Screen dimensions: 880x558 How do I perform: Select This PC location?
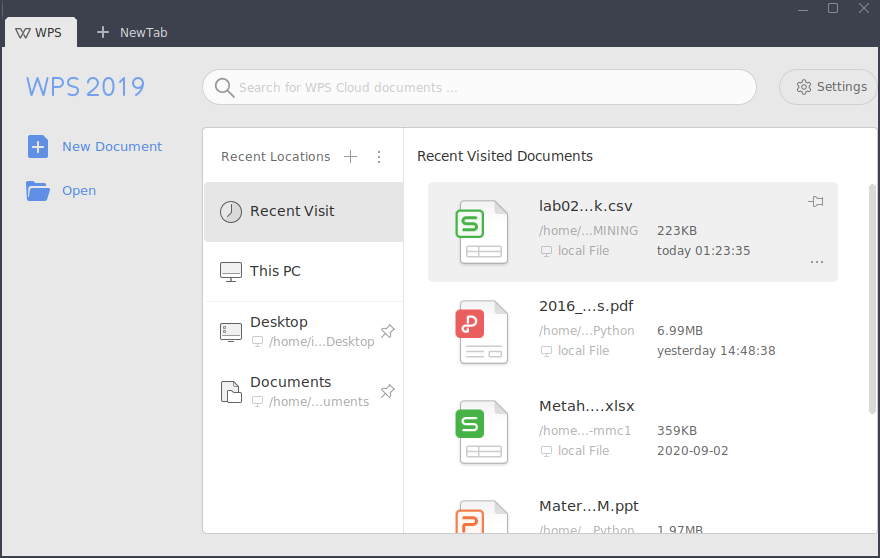304,272
